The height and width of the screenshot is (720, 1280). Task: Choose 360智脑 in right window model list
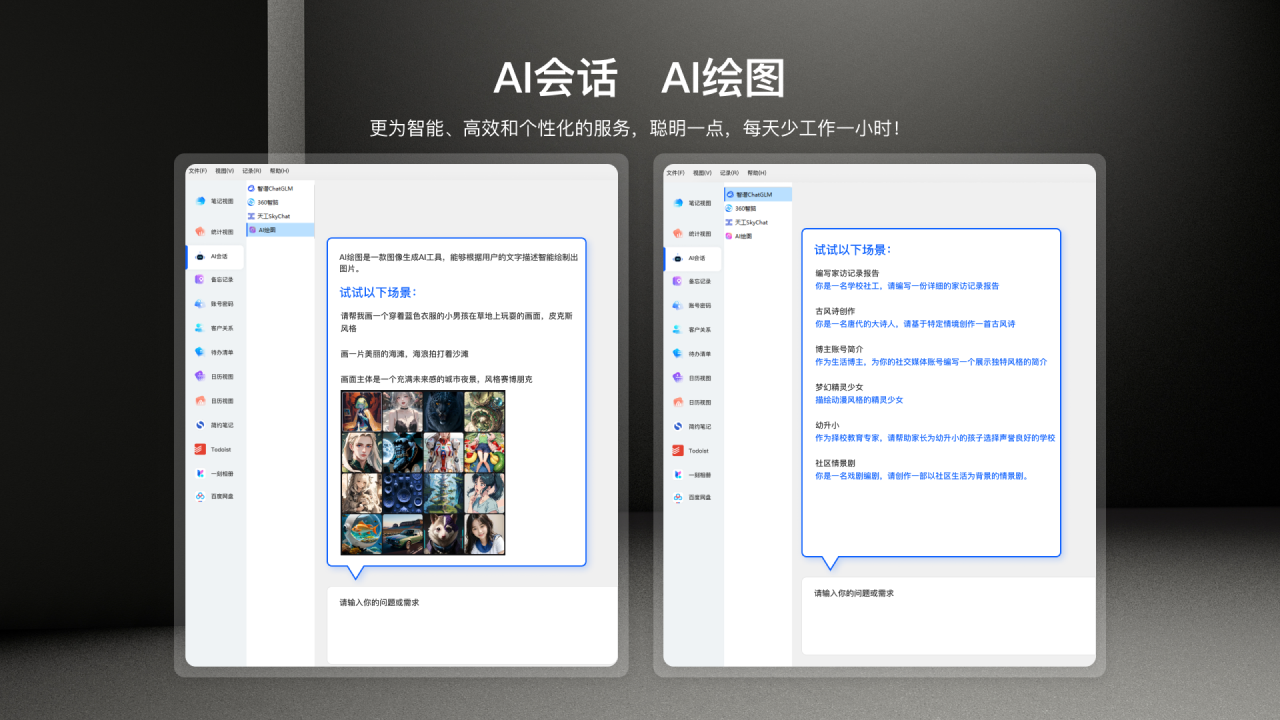tap(746, 208)
